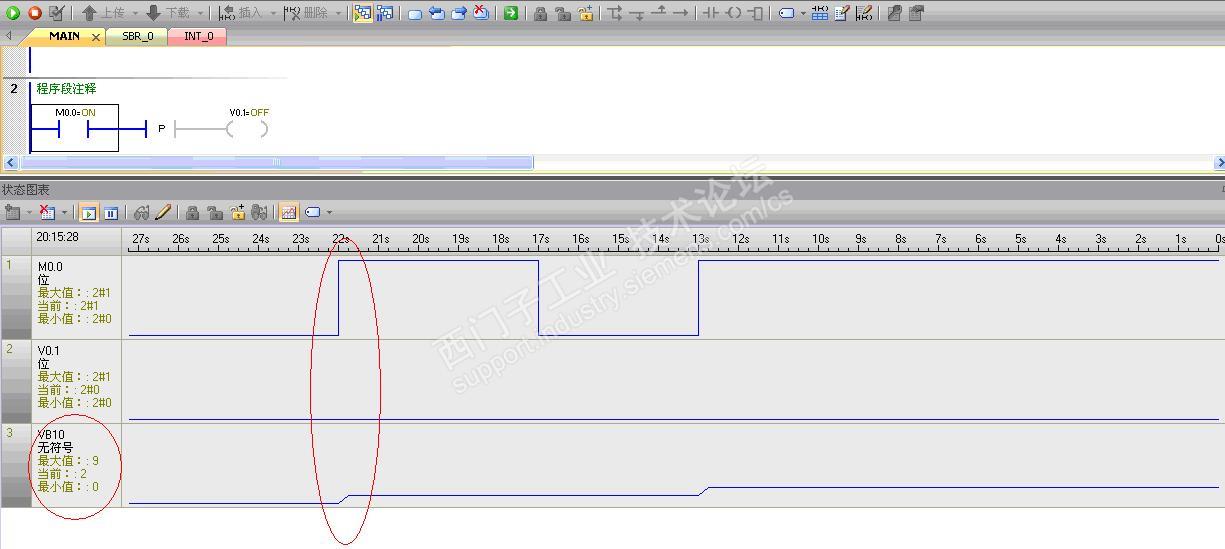This screenshot has width=1225, height=549.
Task: Click the tab scroll-left arrow
Action: (9, 36)
